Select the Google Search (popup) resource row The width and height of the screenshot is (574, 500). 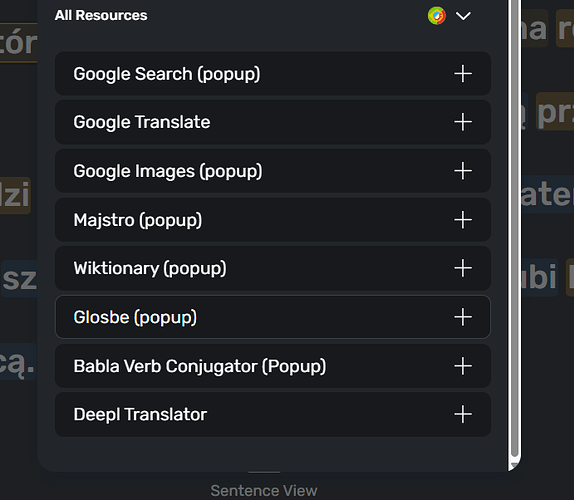click(273, 74)
